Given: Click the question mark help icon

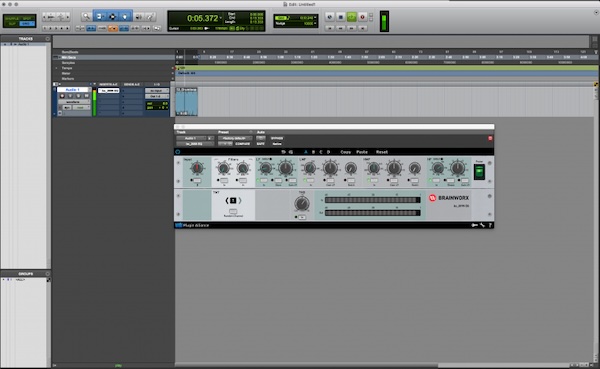Looking at the screenshot, I should [490, 225].
